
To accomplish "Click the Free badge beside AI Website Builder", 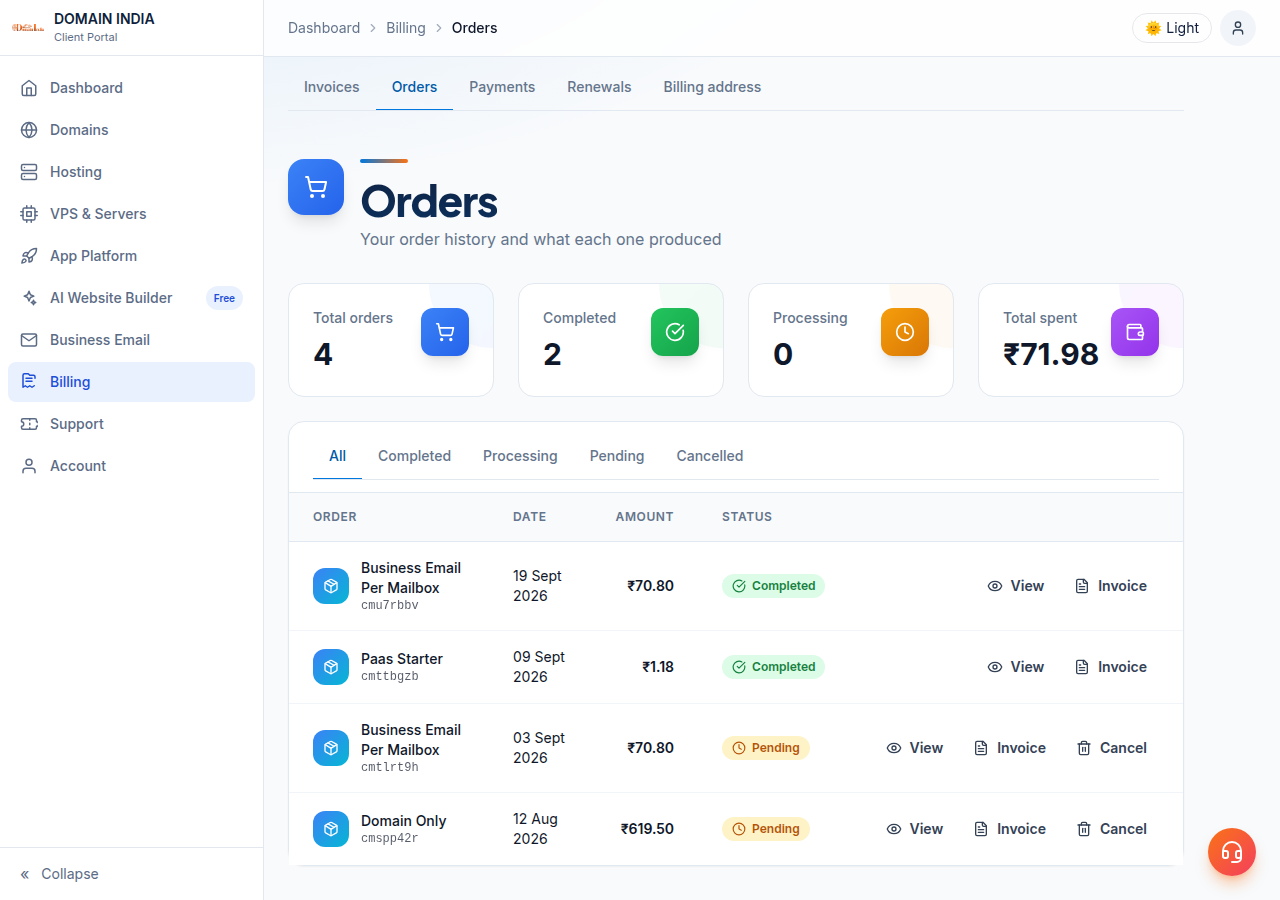I will (224, 298).
